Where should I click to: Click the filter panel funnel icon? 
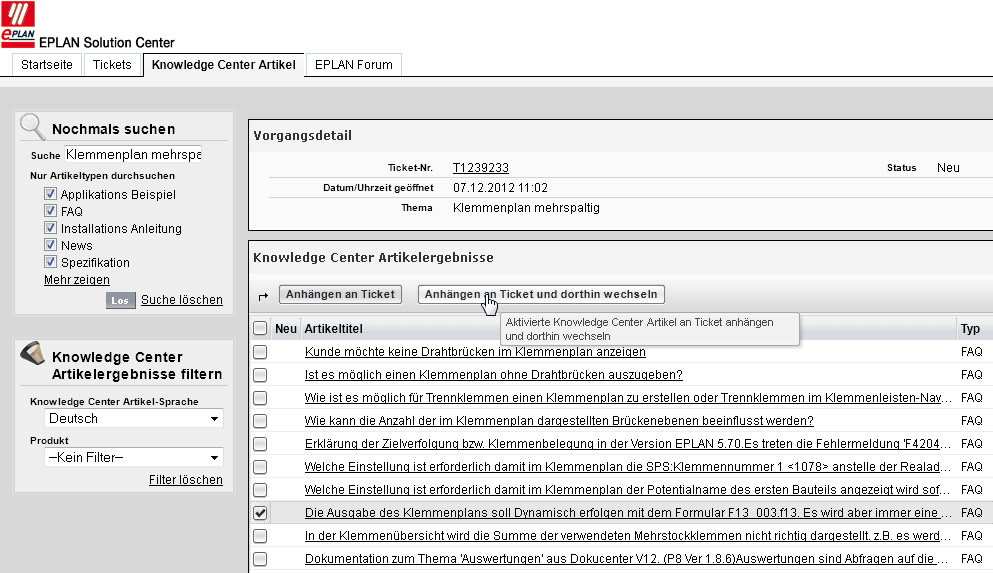pos(33,354)
